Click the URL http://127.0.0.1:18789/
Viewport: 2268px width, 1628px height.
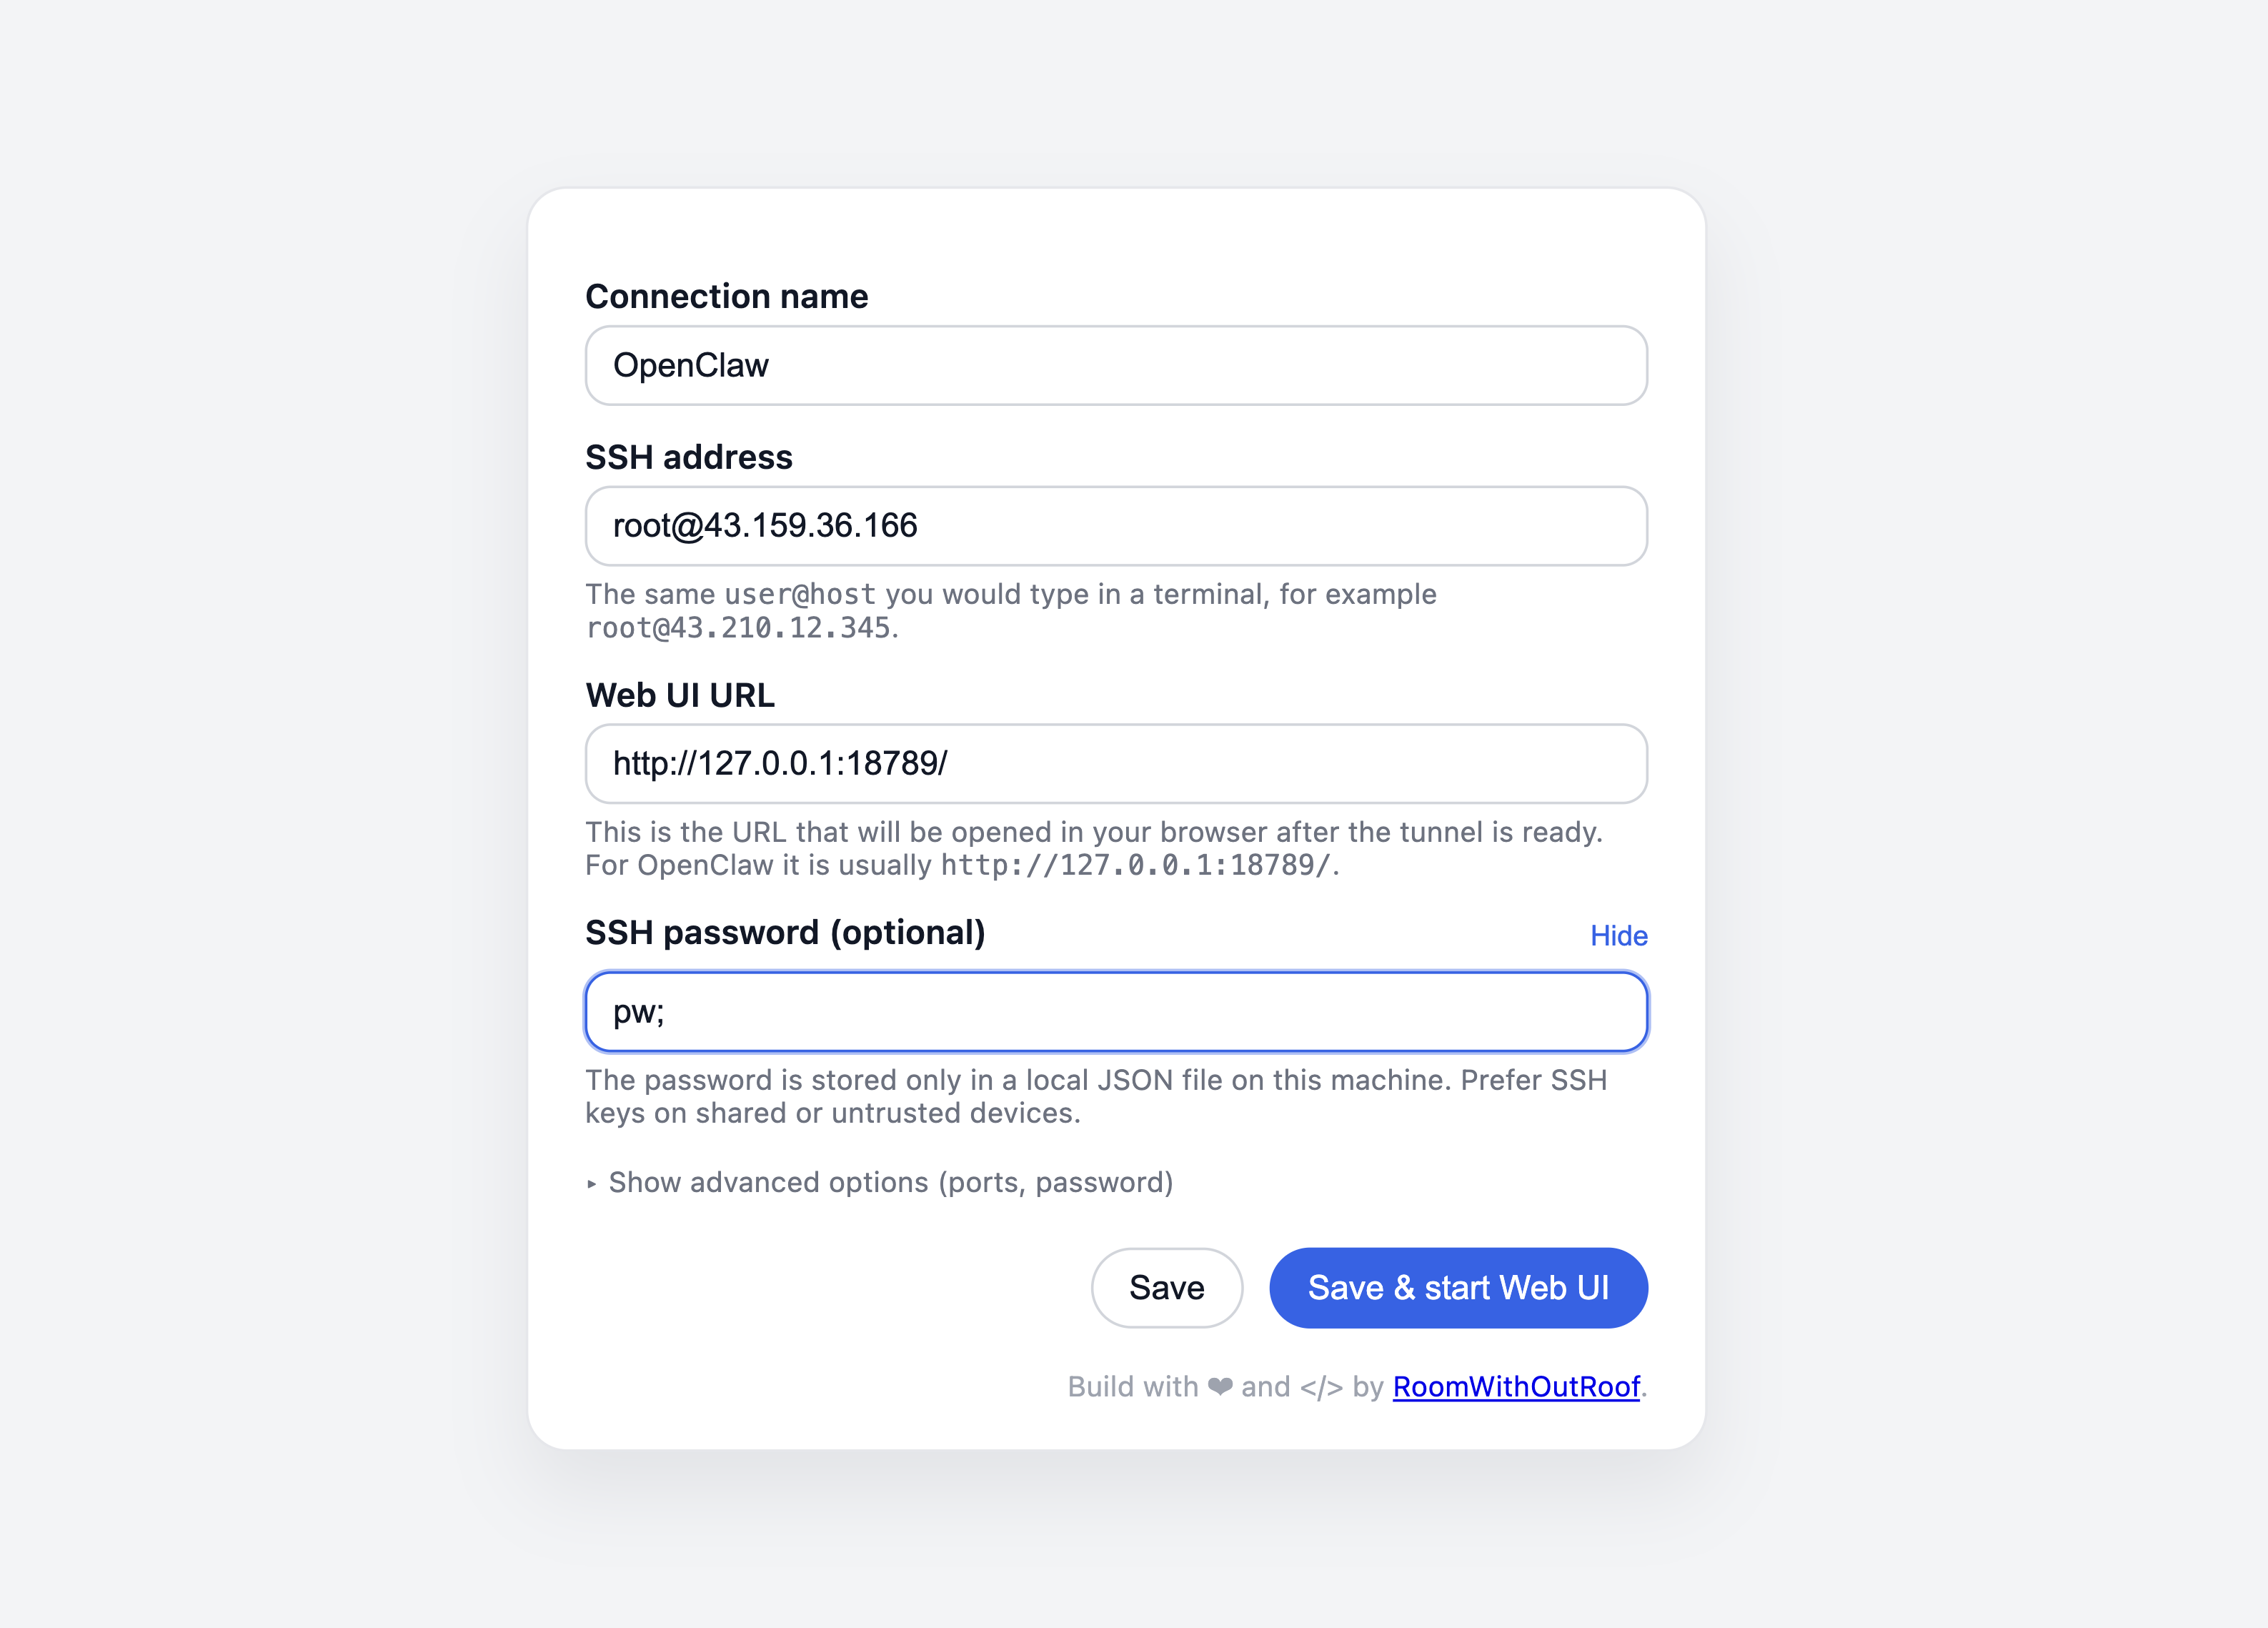tap(781, 763)
